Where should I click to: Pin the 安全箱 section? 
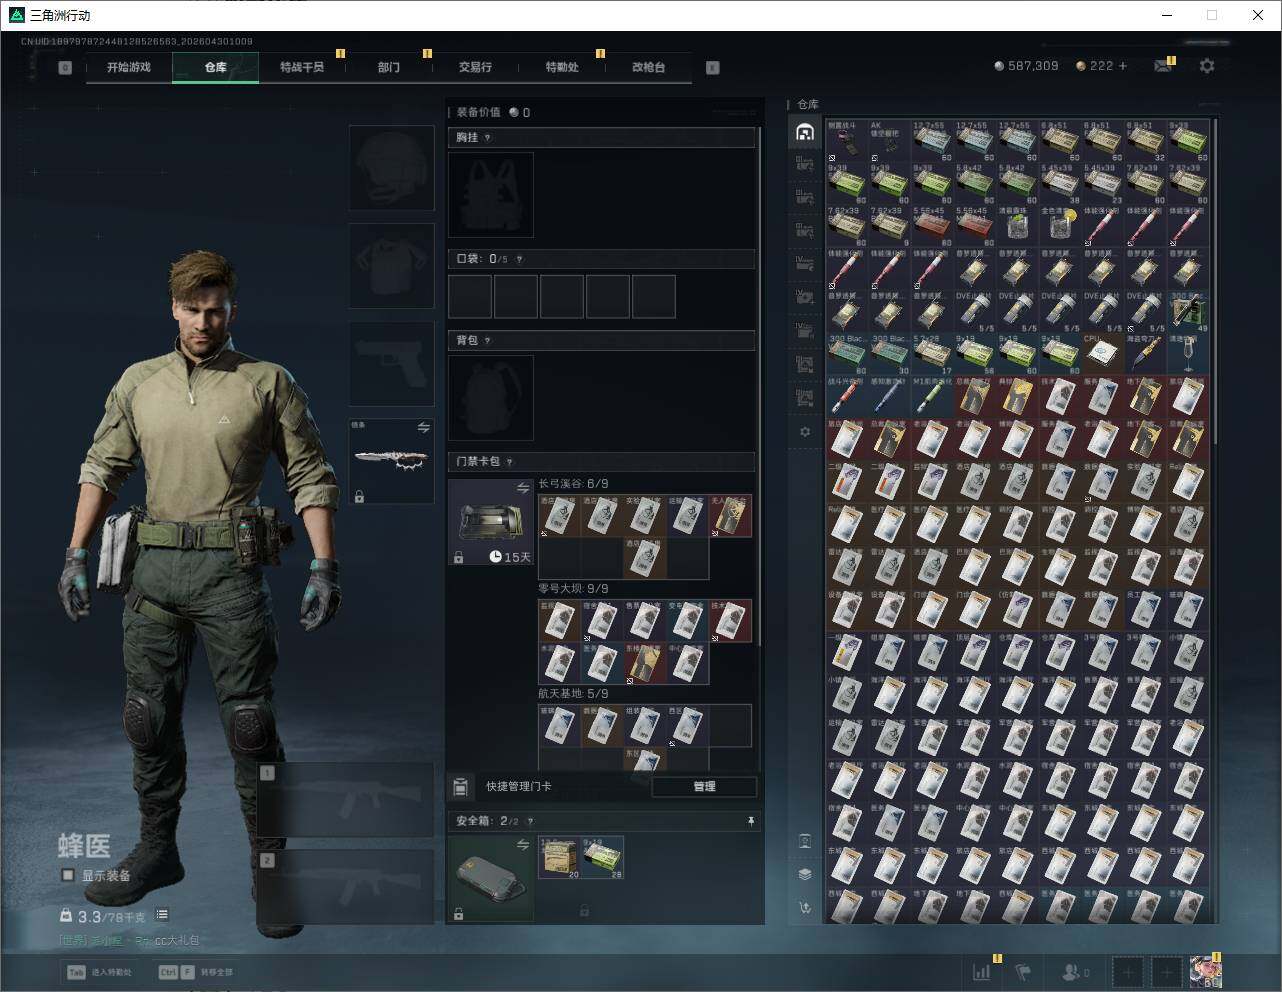(x=751, y=821)
